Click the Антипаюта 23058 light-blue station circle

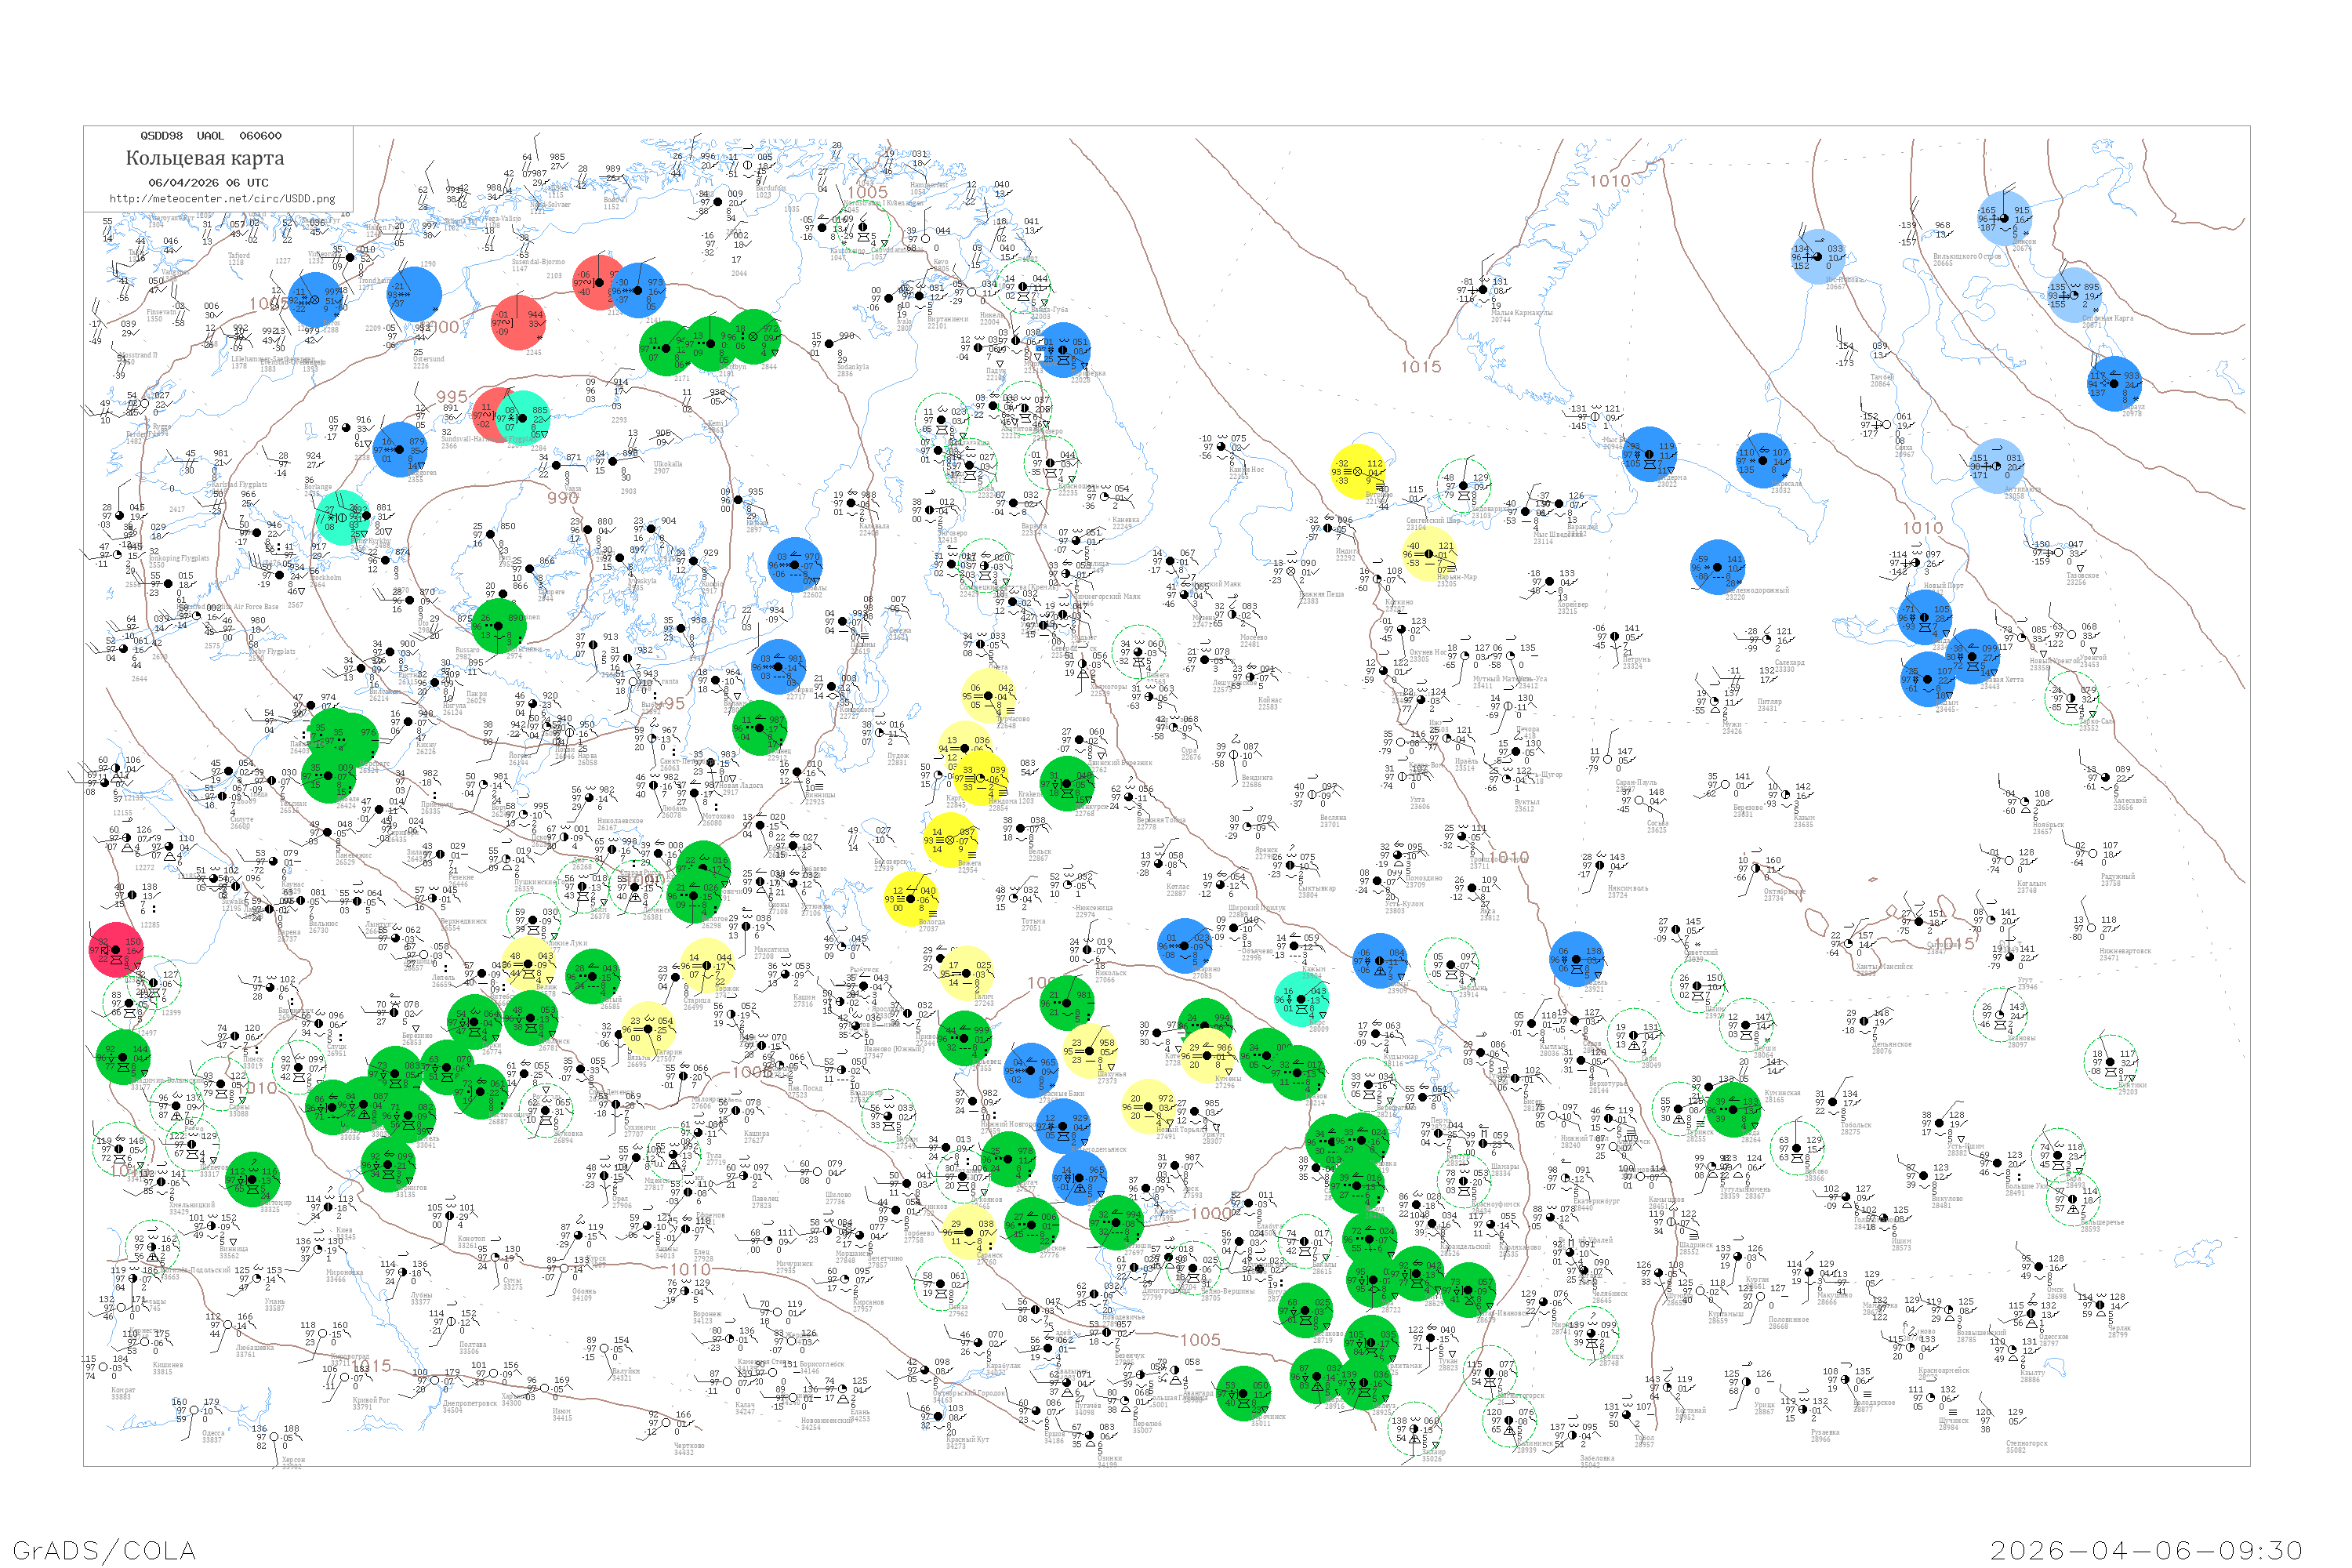(1996, 466)
